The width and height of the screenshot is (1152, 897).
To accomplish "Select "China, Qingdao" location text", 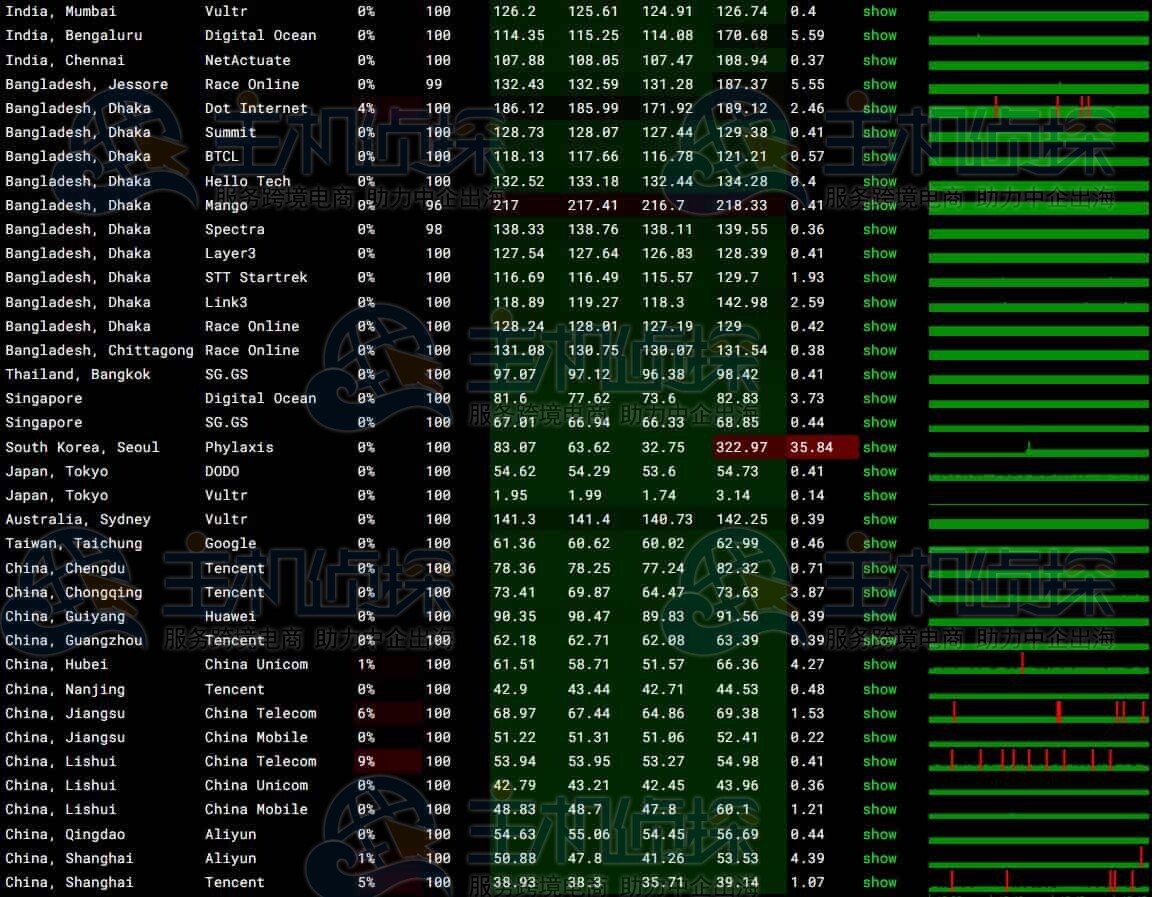I will [x=65, y=835].
